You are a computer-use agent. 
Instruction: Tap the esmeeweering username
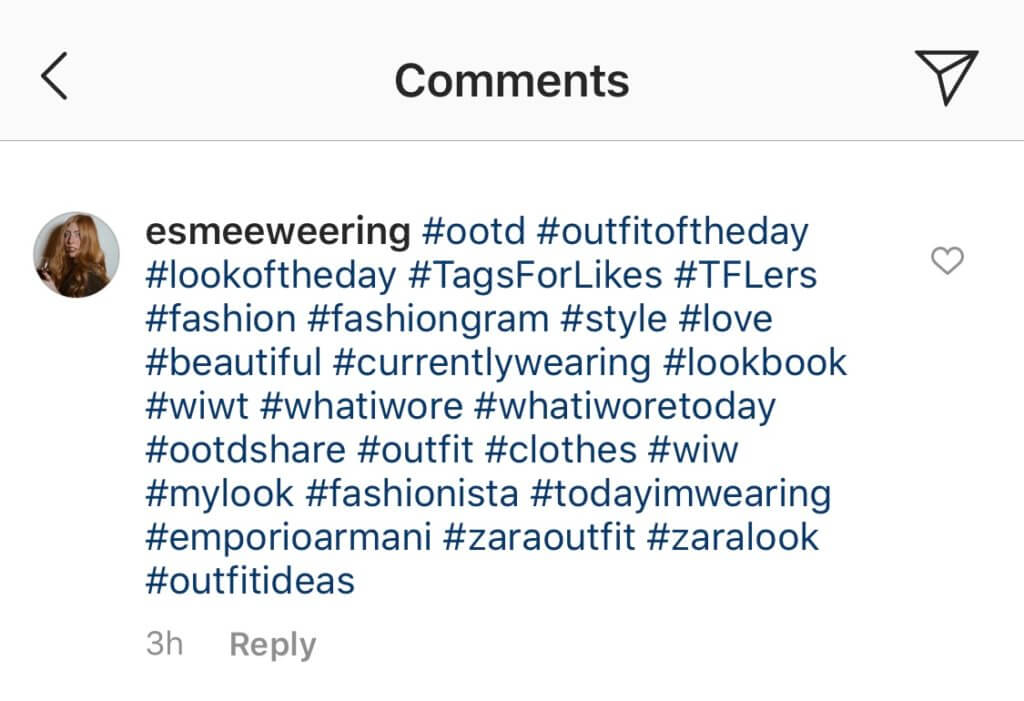pos(278,232)
